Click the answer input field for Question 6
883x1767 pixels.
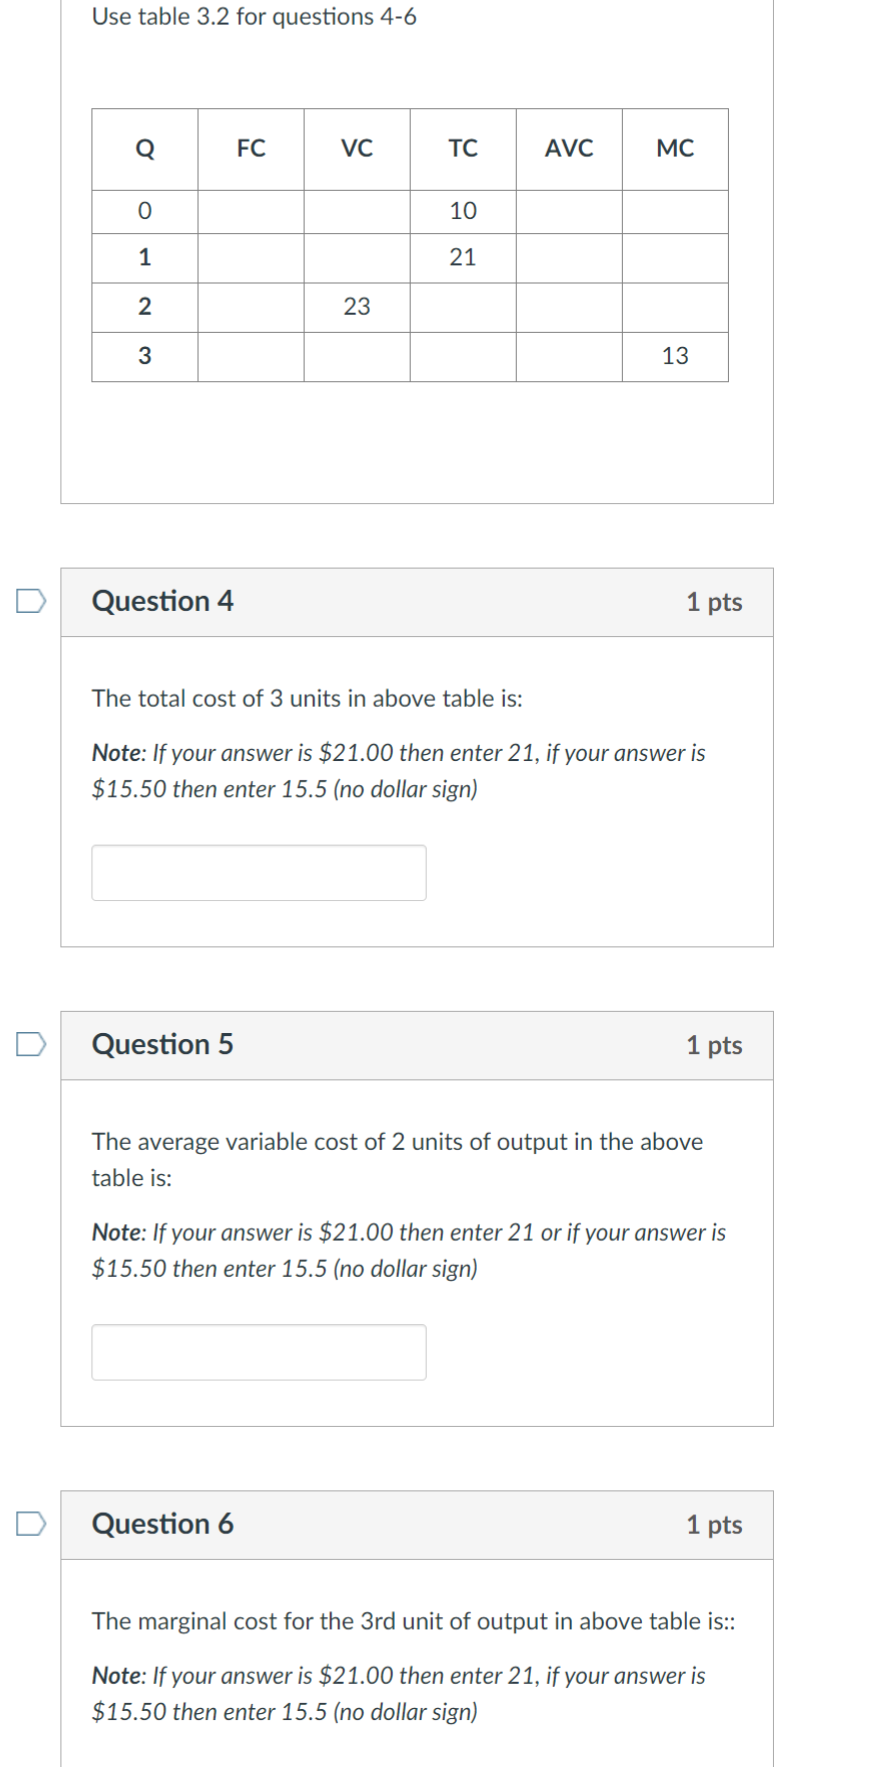(x=258, y=1760)
